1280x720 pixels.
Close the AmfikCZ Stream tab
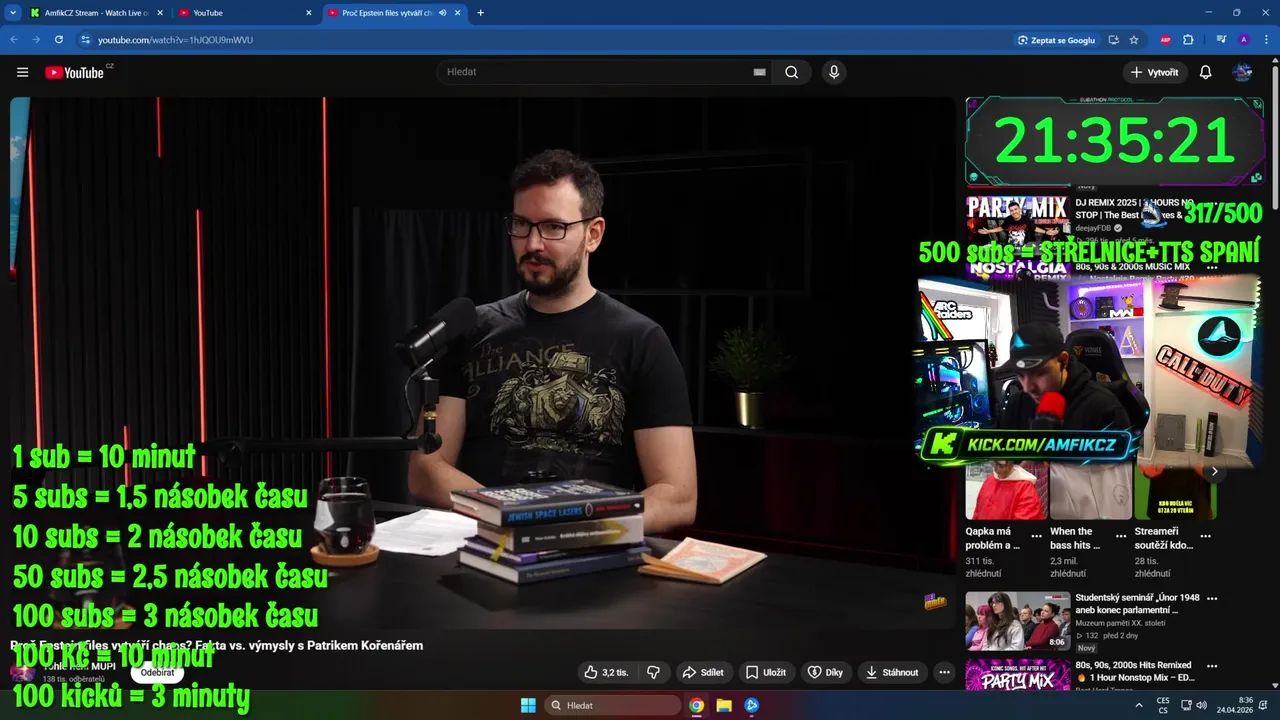coord(160,13)
